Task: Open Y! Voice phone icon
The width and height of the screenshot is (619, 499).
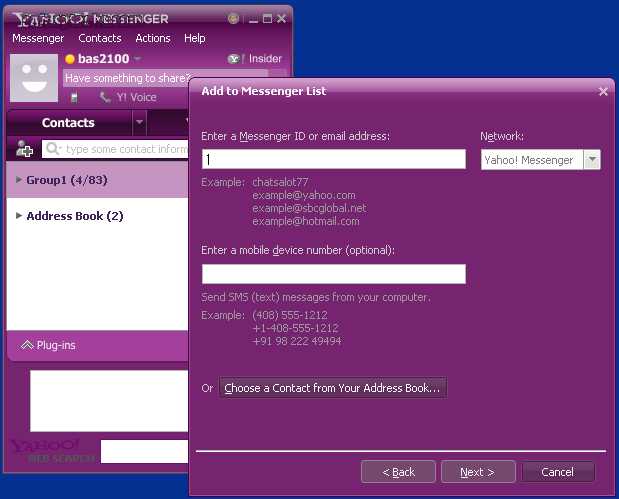Action: pos(105,97)
